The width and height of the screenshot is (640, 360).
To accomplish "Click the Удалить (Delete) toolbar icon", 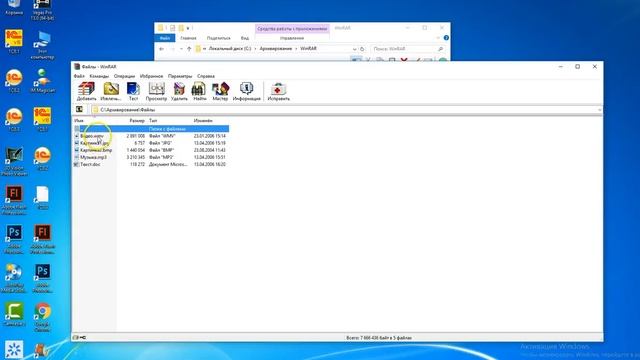I will click(179, 91).
